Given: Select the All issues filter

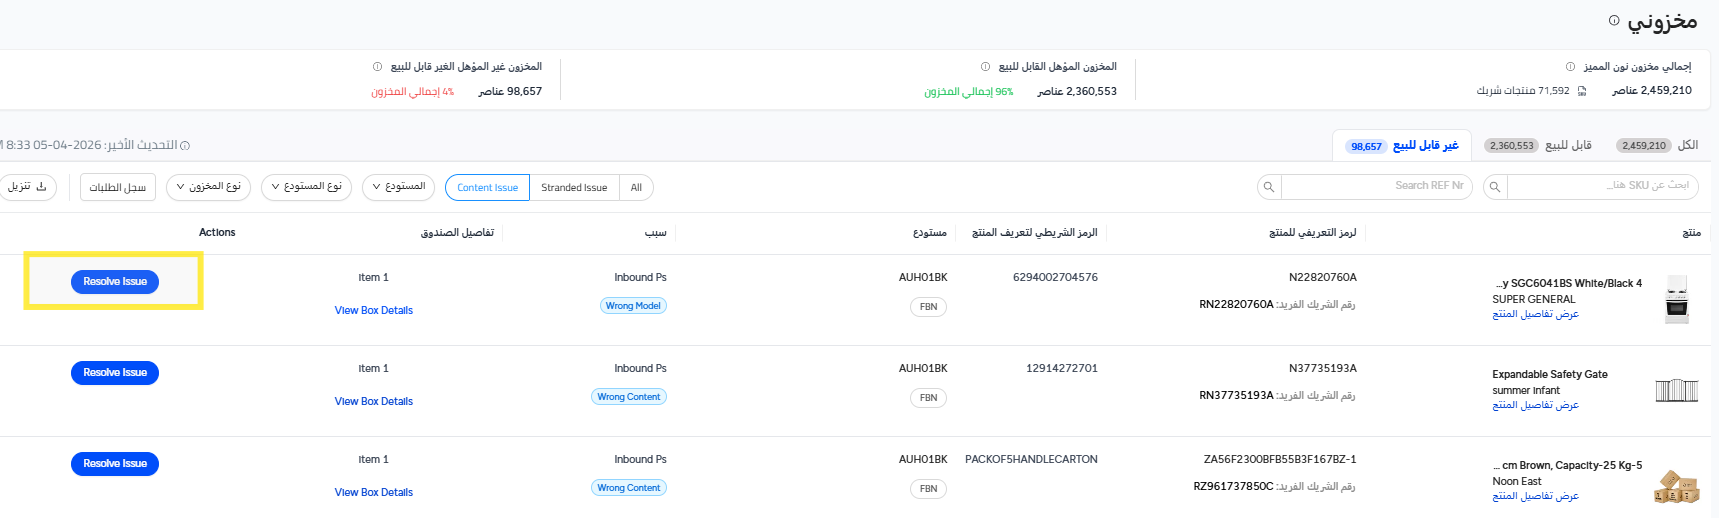Looking at the screenshot, I should coord(636,188).
